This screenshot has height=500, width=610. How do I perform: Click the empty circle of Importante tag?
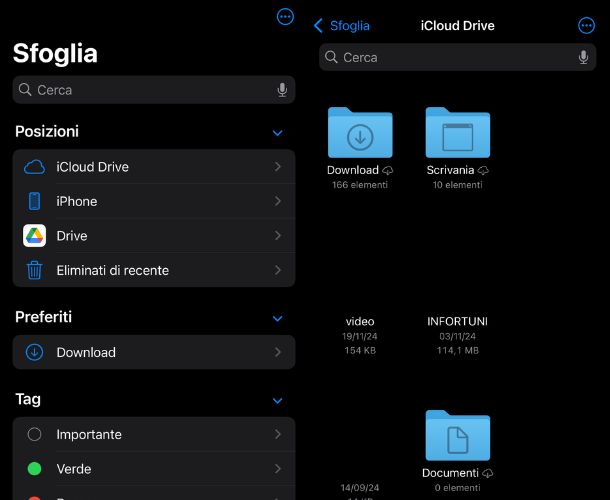(34, 434)
